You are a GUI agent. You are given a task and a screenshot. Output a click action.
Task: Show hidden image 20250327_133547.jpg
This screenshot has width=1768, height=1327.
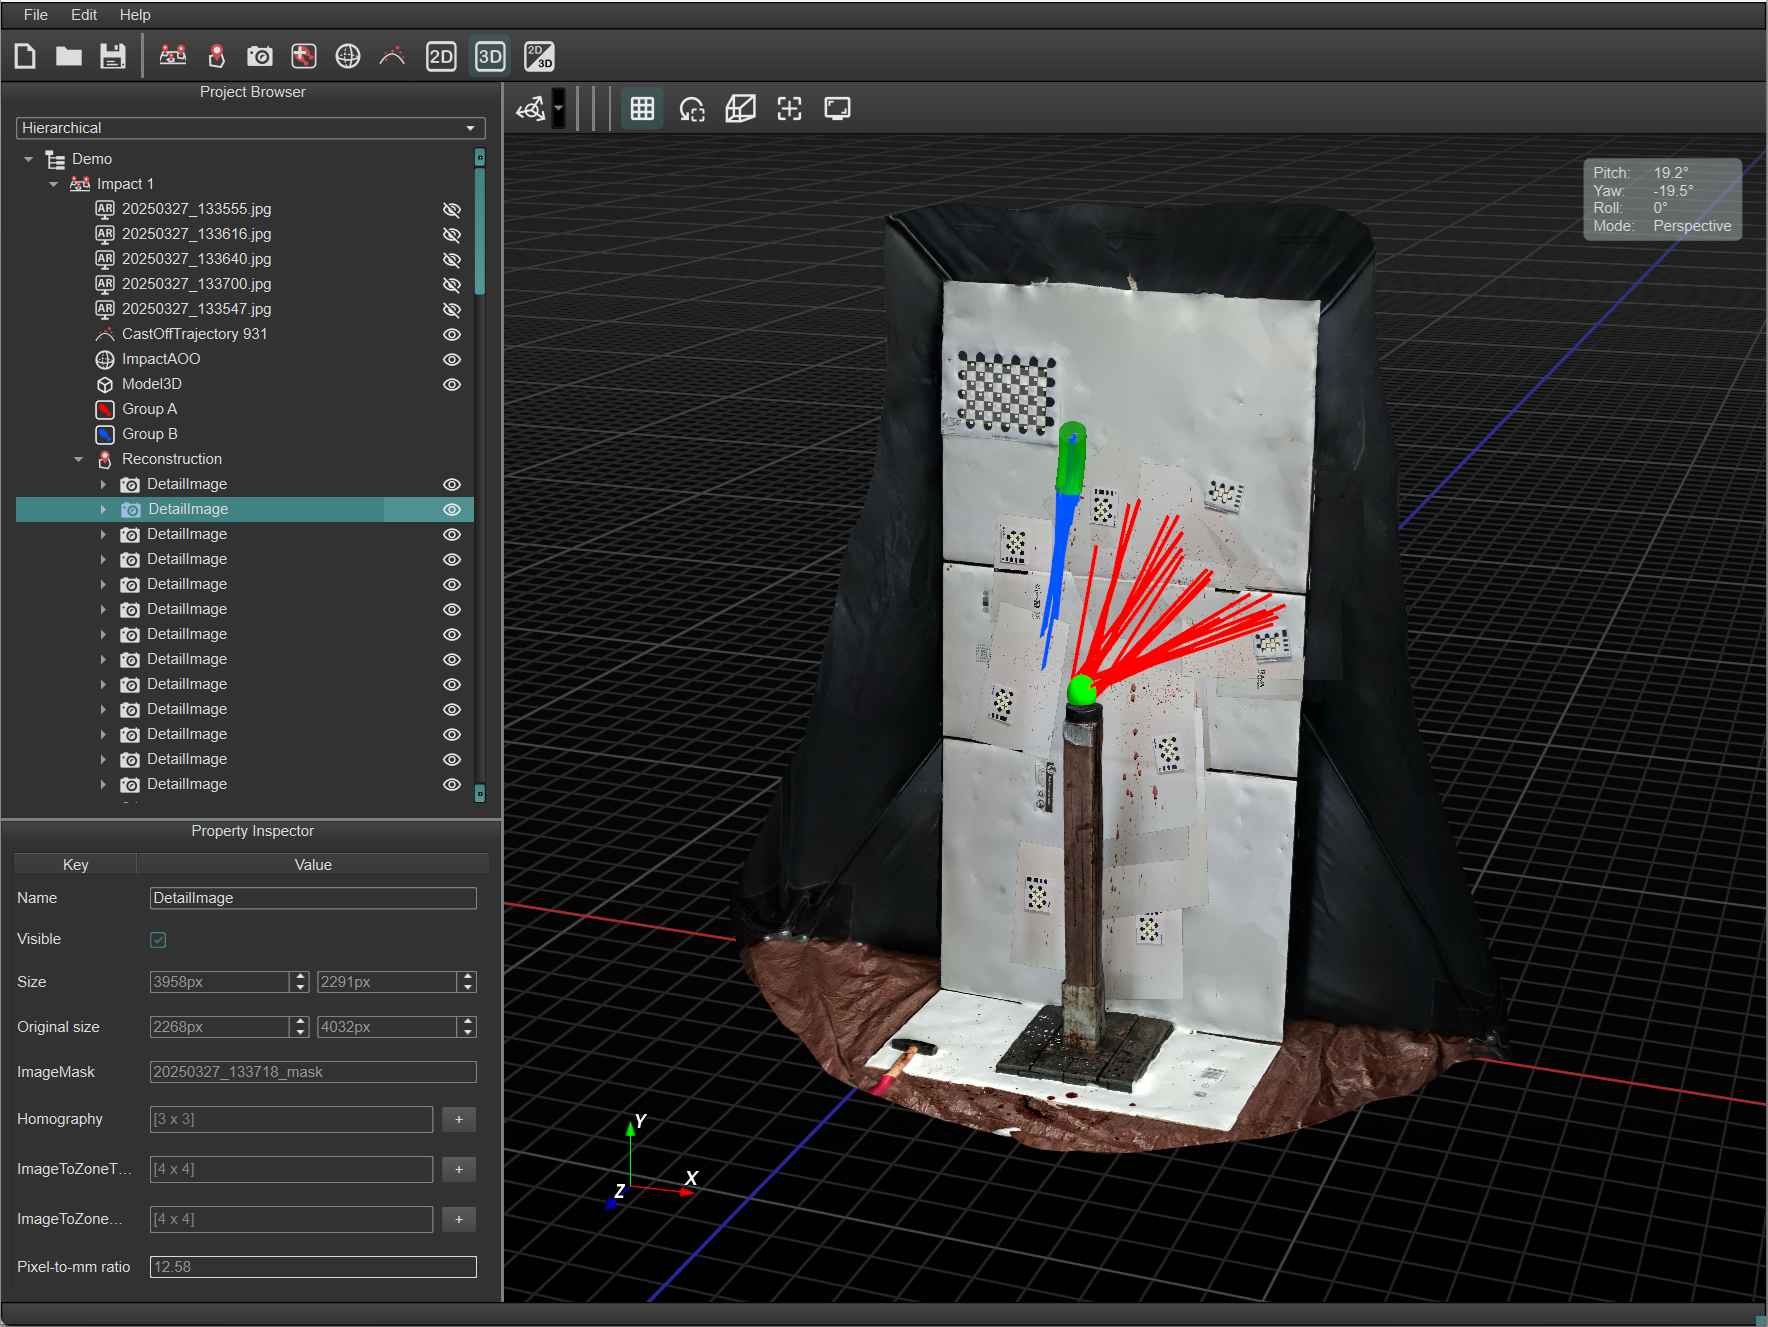pos(452,309)
